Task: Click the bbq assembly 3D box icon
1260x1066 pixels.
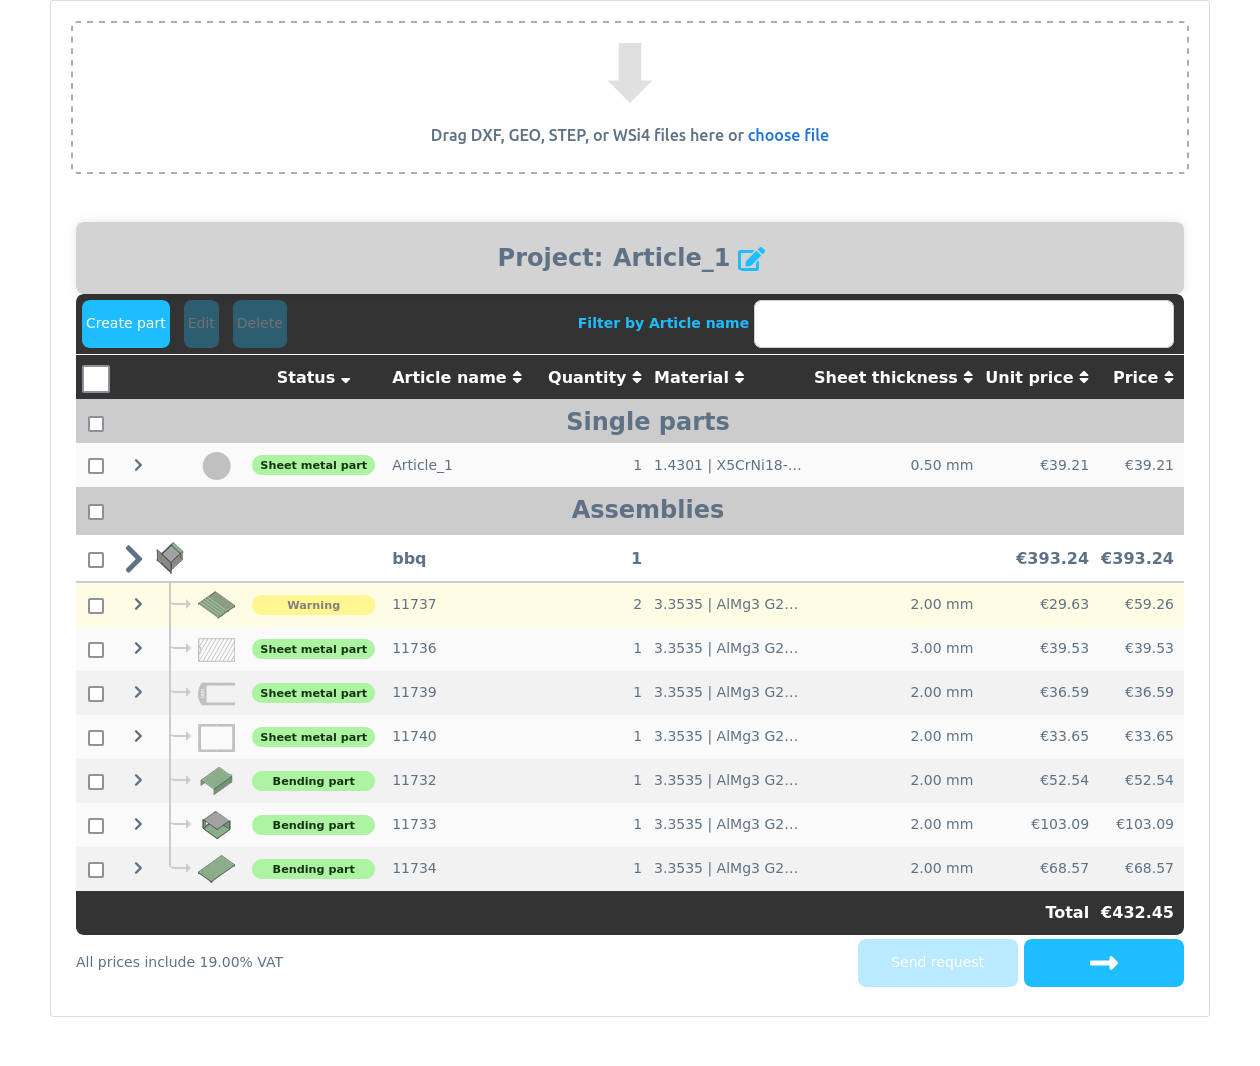Action: pos(170,558)
